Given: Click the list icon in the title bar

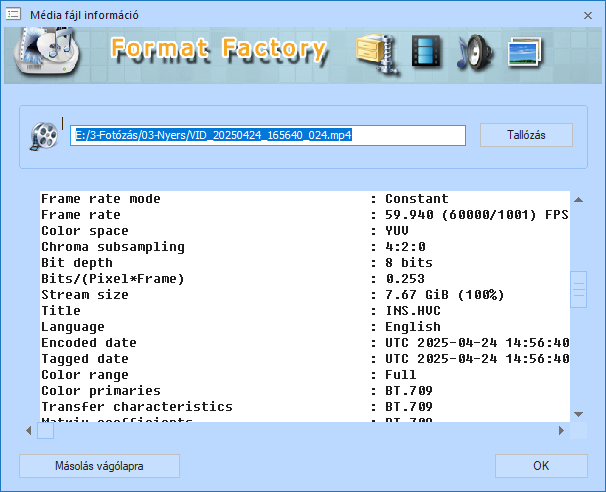Looking at the screenshot, I should click(13, 15).
